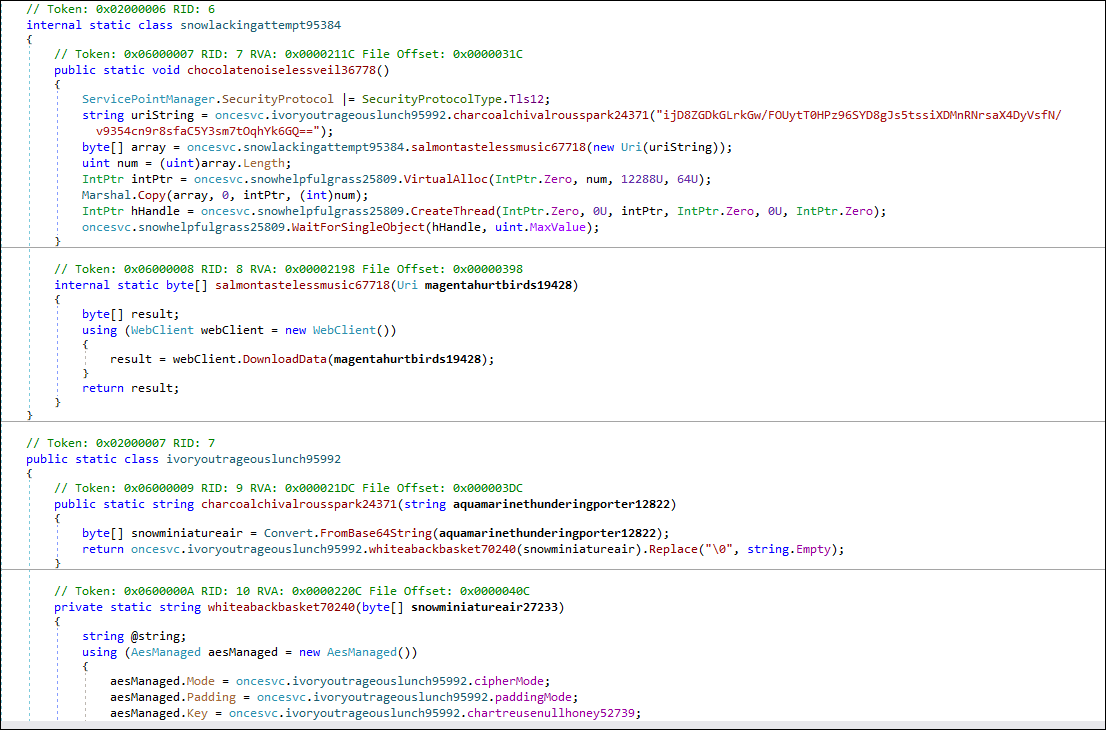Click the paddingMode field reference
The image size is (1106, 730).
pos(533,698)
